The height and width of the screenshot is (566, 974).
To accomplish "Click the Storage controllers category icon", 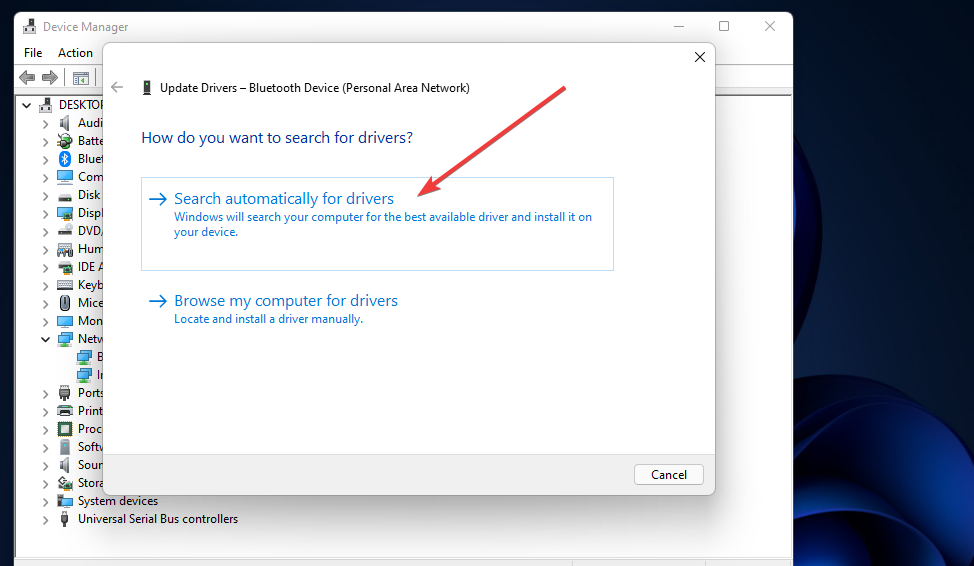I will pyautogui.click(x=65, y=483).
